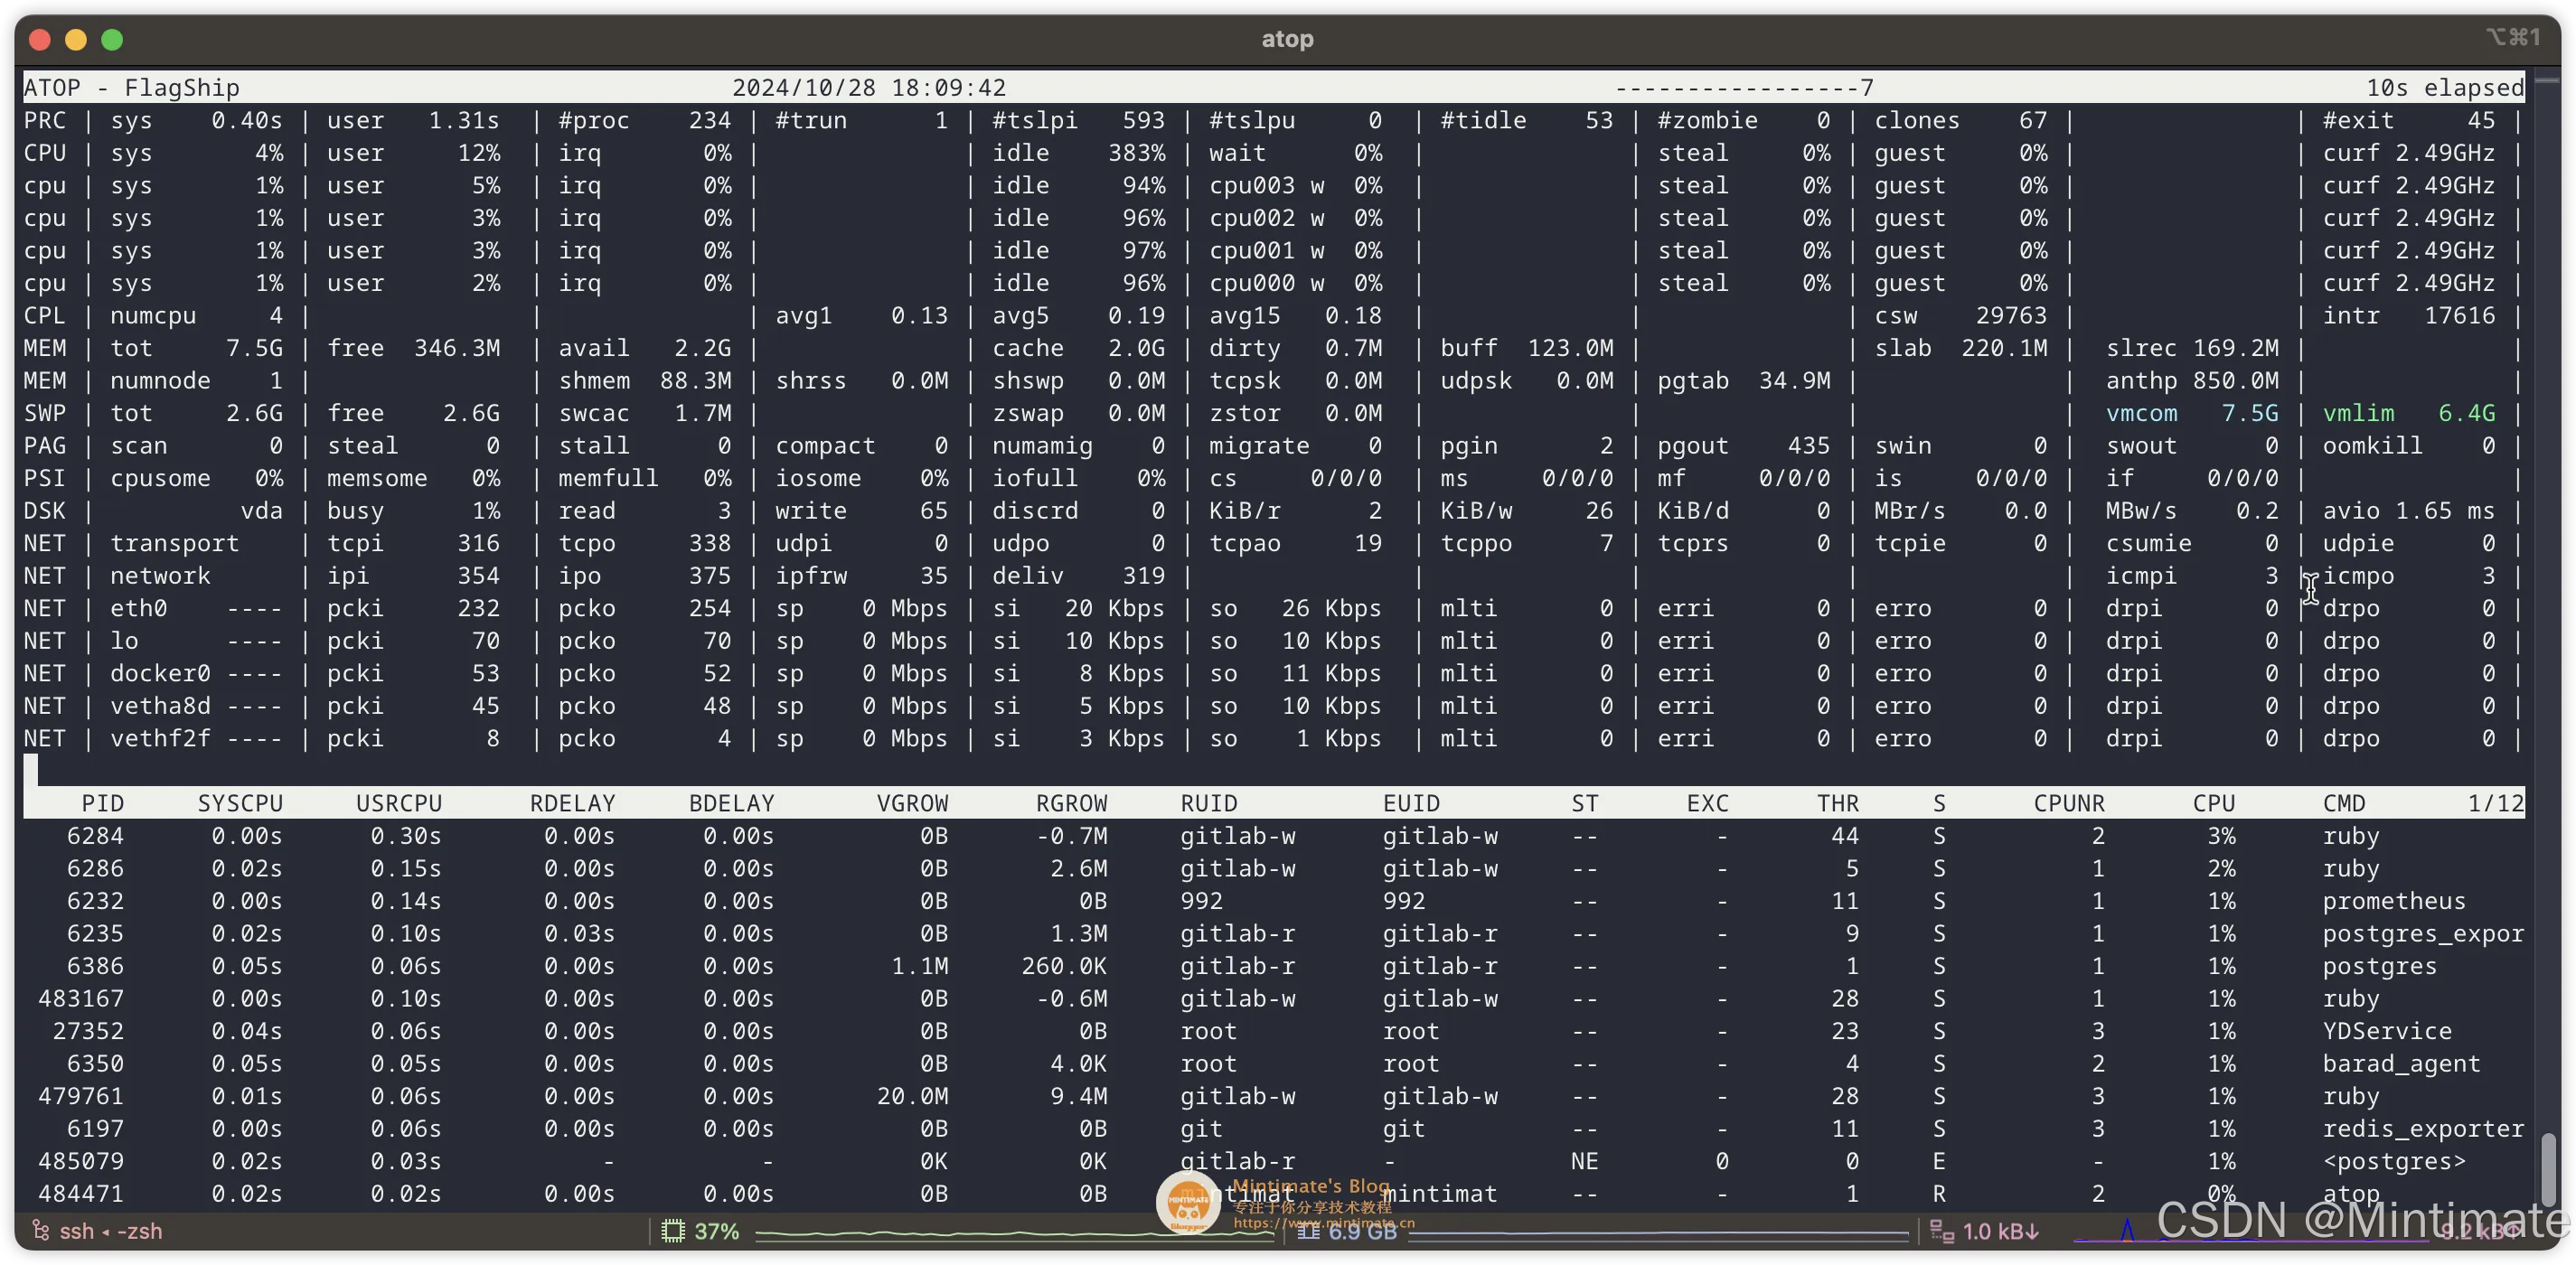Select the redis_exporter process row

click(2422, 1129)
